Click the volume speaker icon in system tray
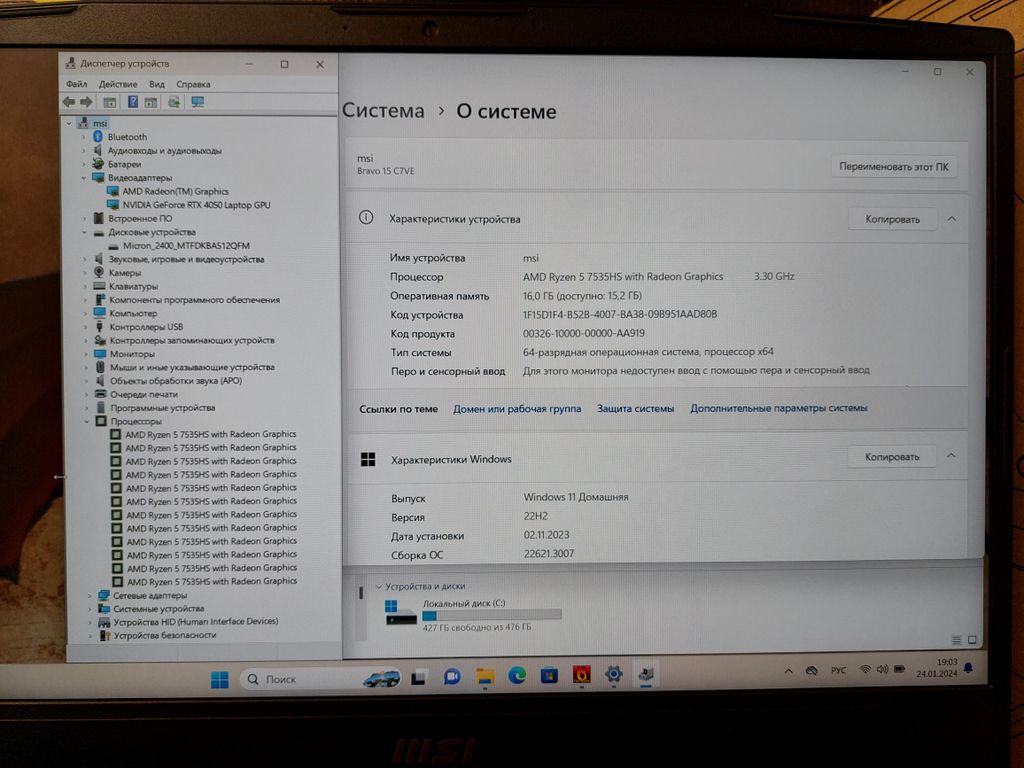Viewport: 1024px width, 768px height. coord(882,669)
